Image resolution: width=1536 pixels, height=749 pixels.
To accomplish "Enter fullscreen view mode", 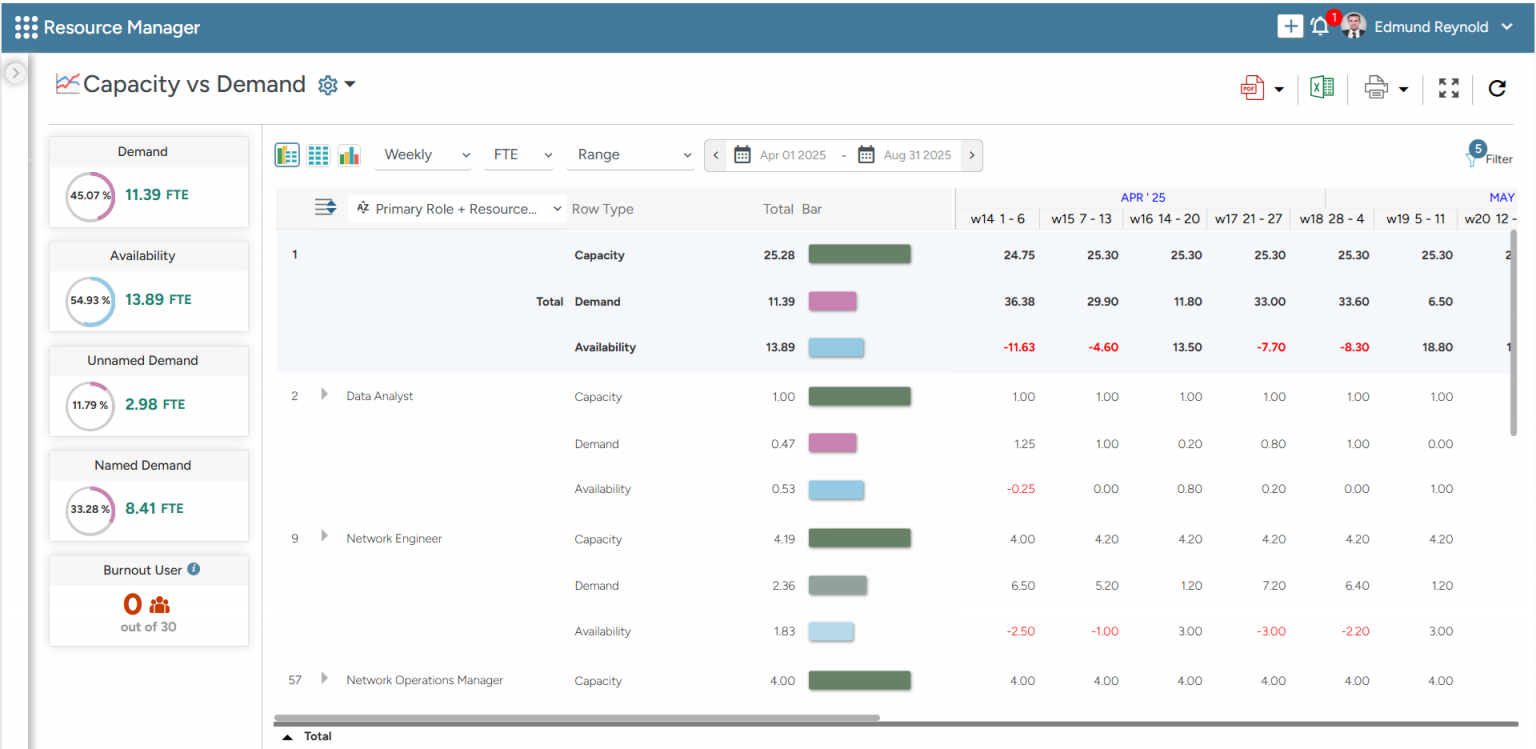I will [x=1448, y=87].
